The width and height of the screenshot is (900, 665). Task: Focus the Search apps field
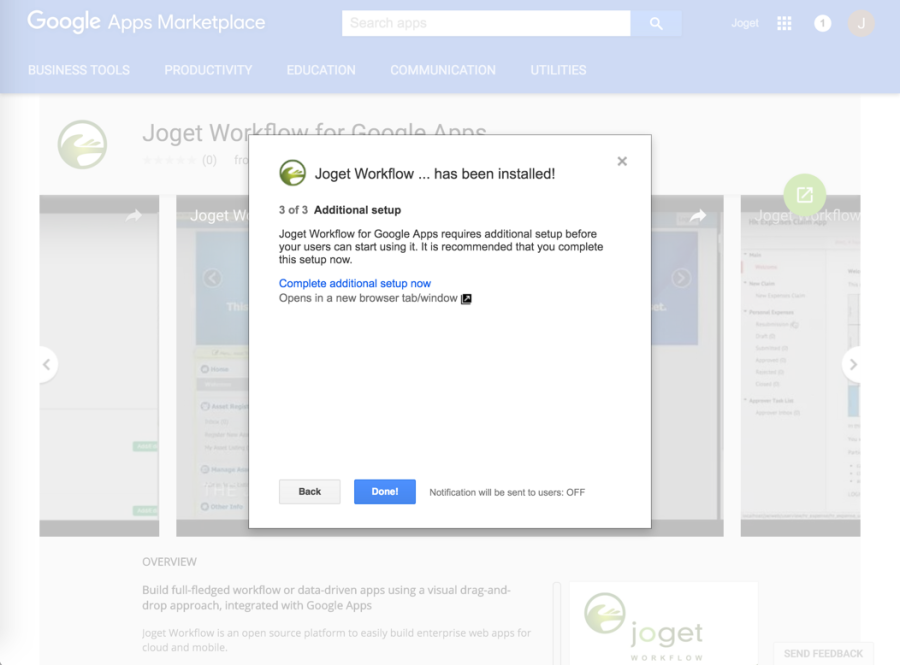click(x=486, y=24)
